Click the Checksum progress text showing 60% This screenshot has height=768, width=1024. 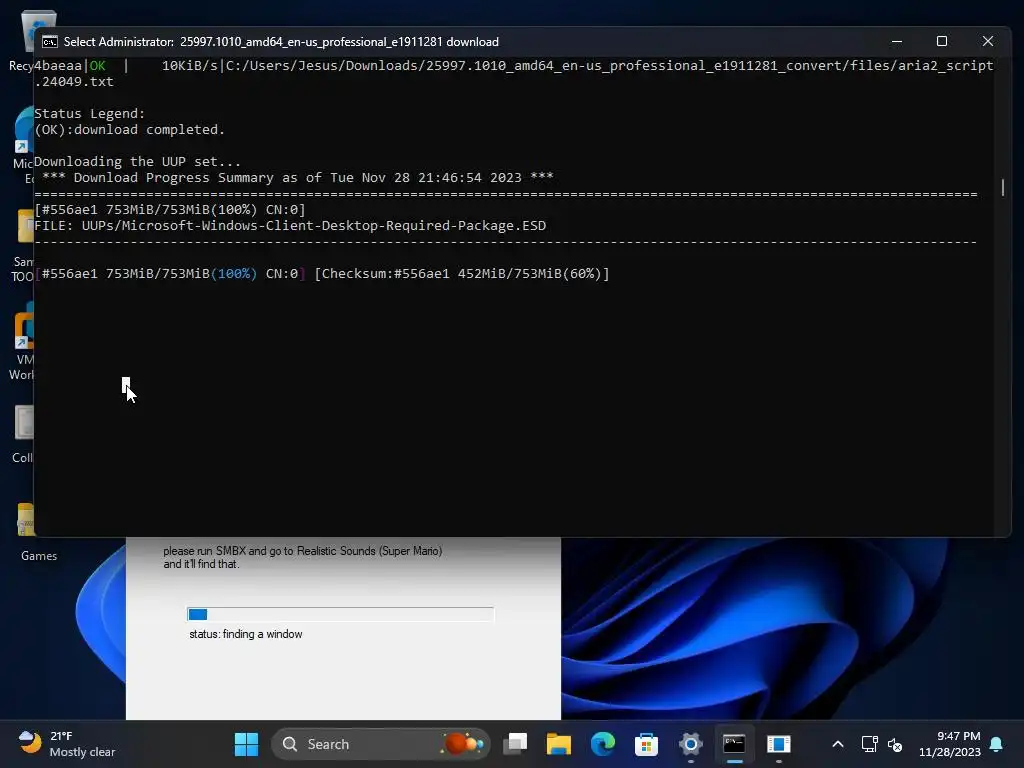(462, 274)
